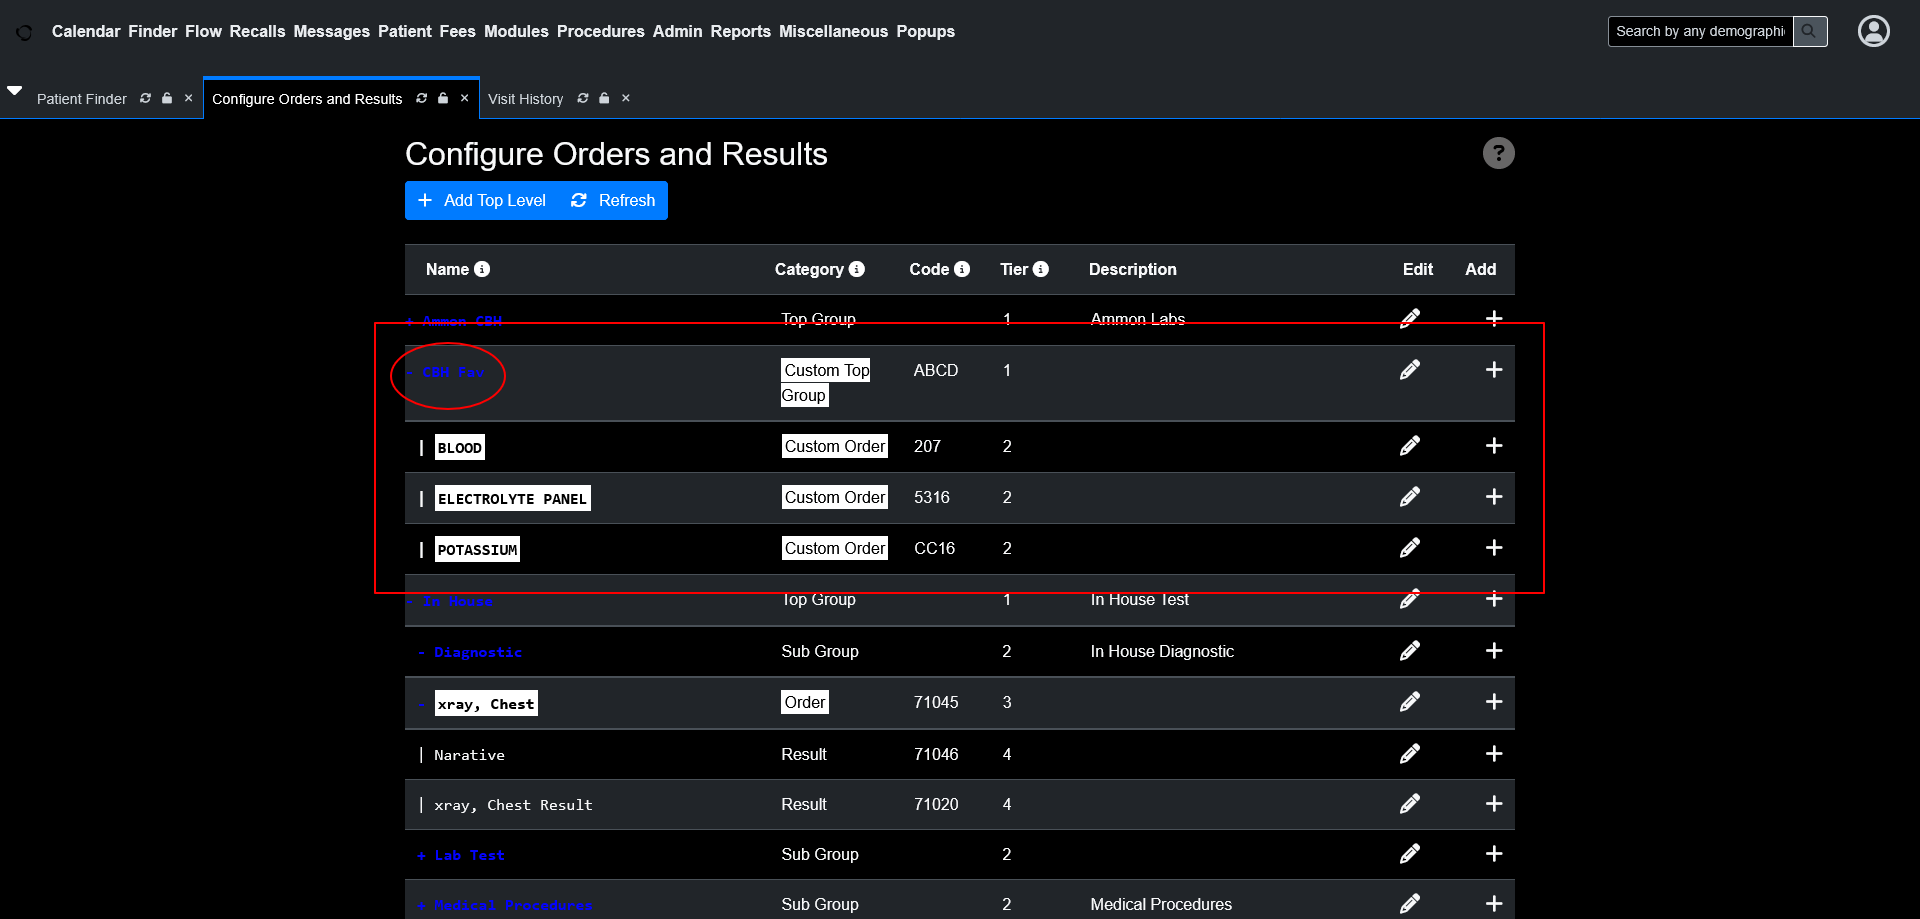
Task: Edit the ELECTROLYTE PANEL order entry
Action: (1410, 497)
